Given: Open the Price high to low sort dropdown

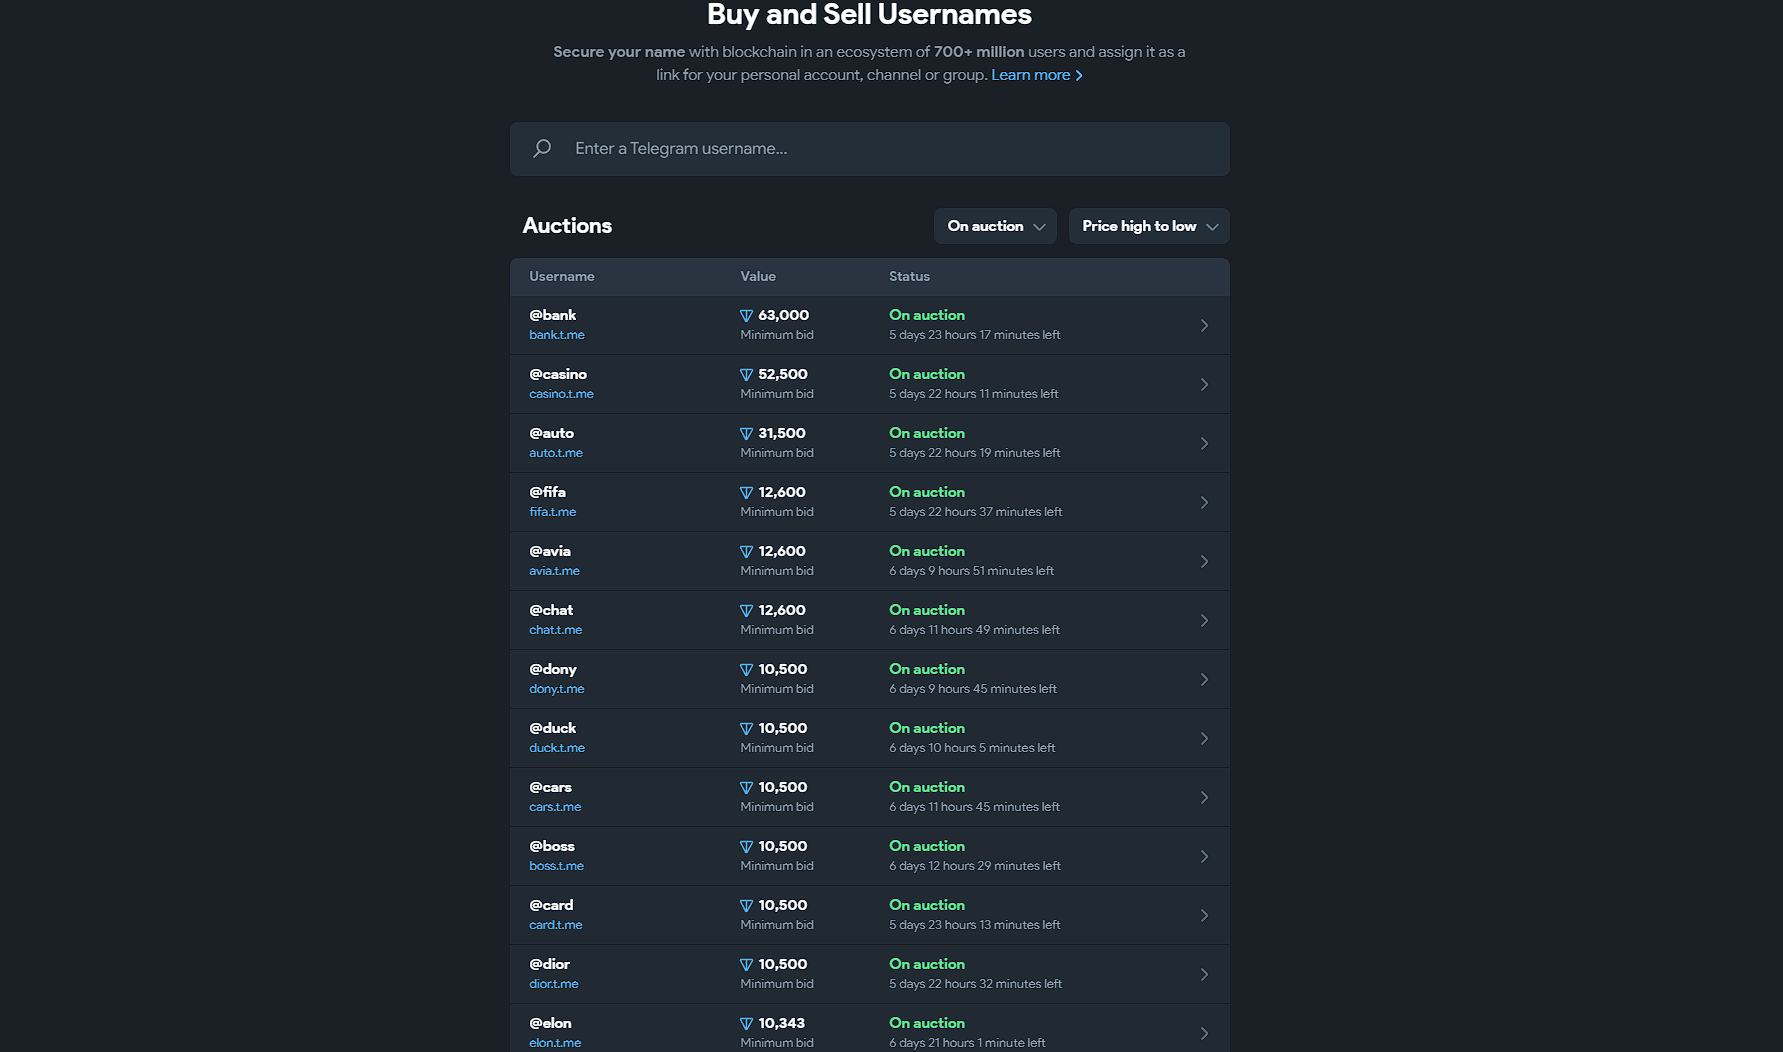Looking at the screenshot, I should coord(1148,227).
